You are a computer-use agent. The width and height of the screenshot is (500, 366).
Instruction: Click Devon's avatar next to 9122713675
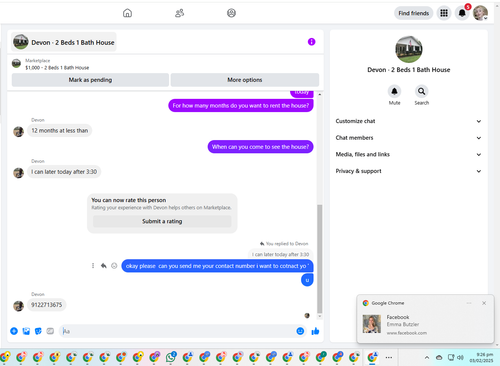pos(18,305)
